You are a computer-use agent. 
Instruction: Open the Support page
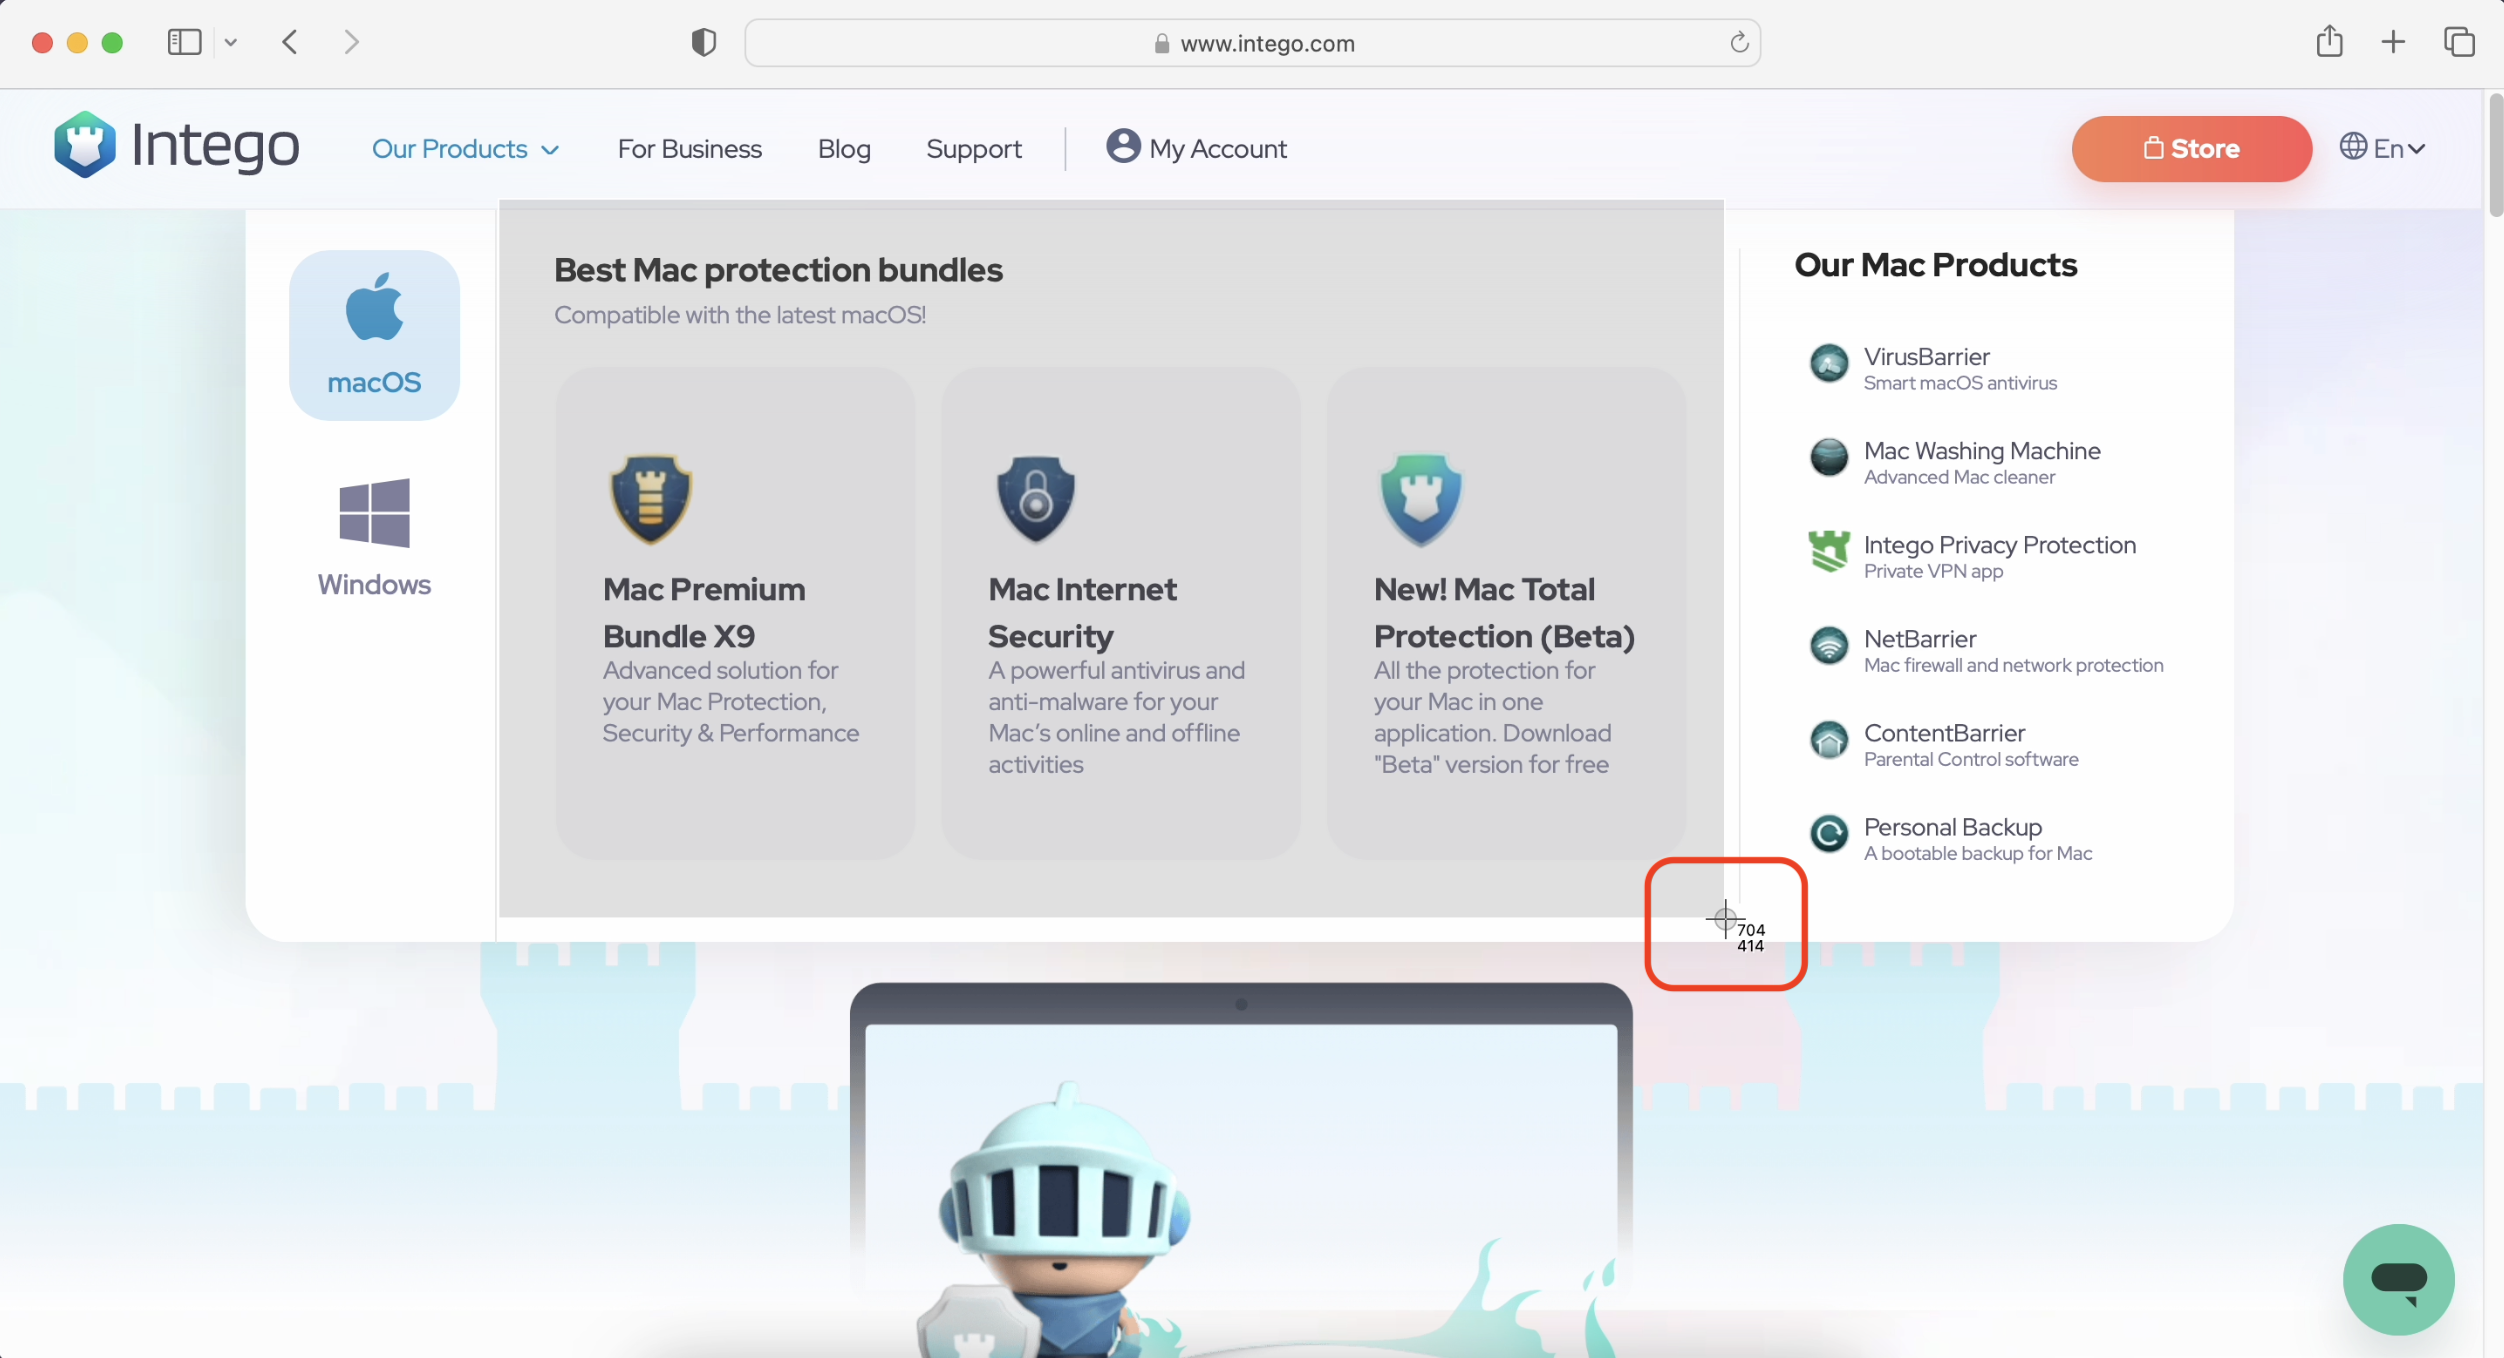[973, 149]
